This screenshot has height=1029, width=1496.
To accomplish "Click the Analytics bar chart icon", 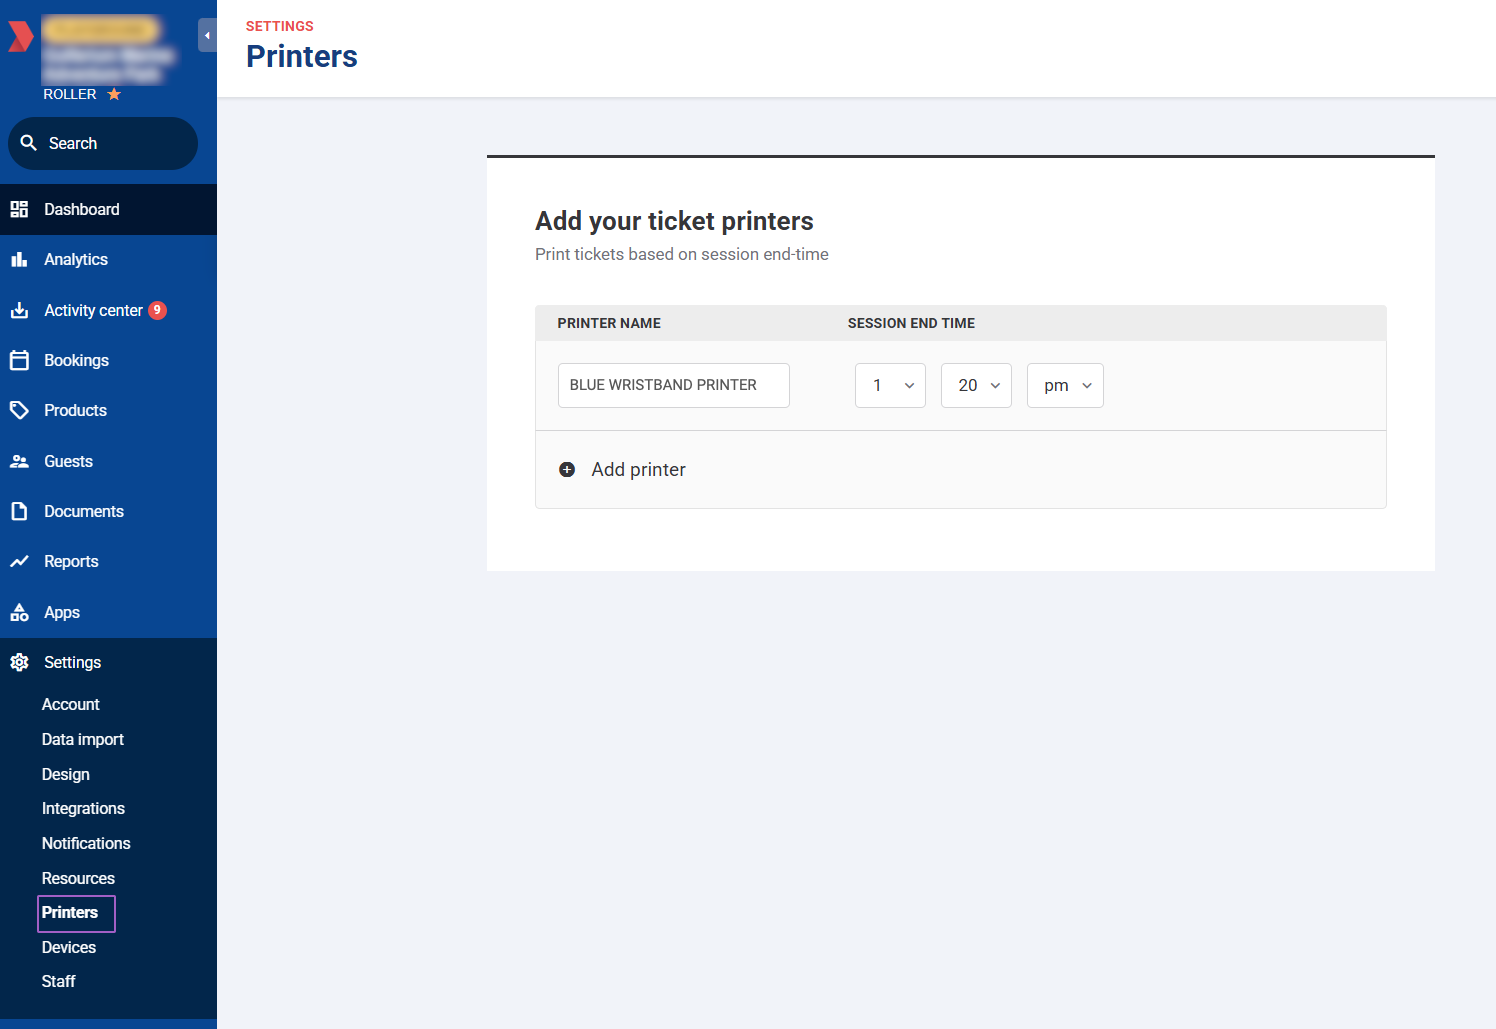I will click(x=19, y=259).
